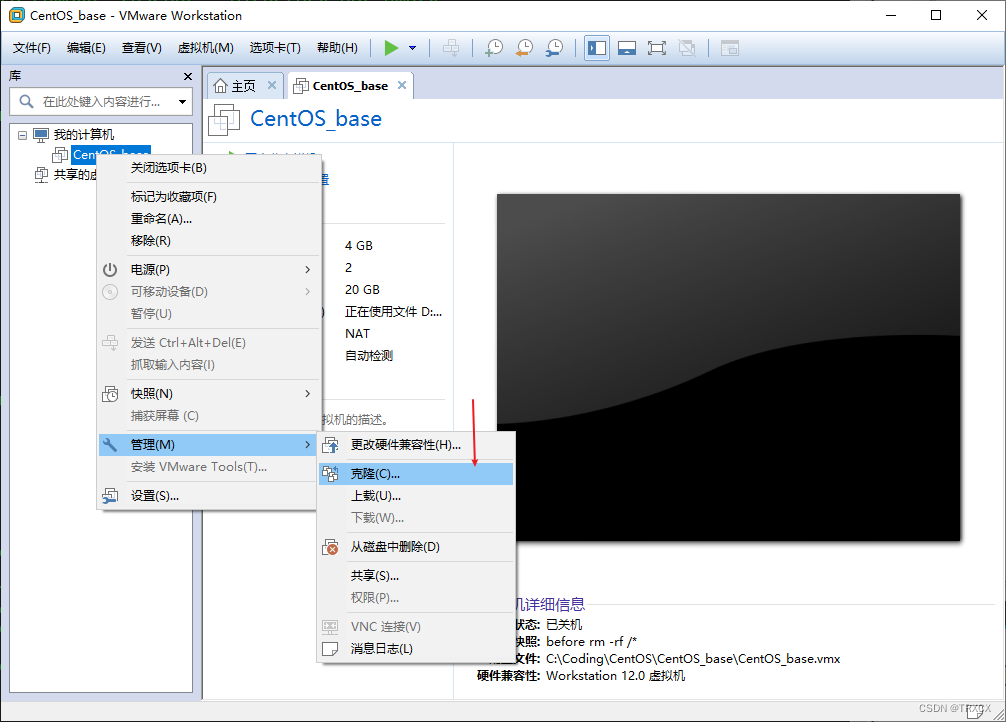
Task: Open the 帮助(H) menu
Action: (337, 47)
